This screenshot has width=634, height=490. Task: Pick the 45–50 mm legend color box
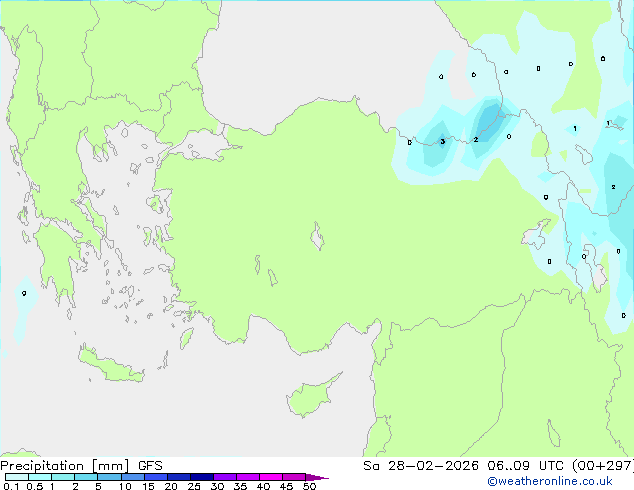point(294,477)
